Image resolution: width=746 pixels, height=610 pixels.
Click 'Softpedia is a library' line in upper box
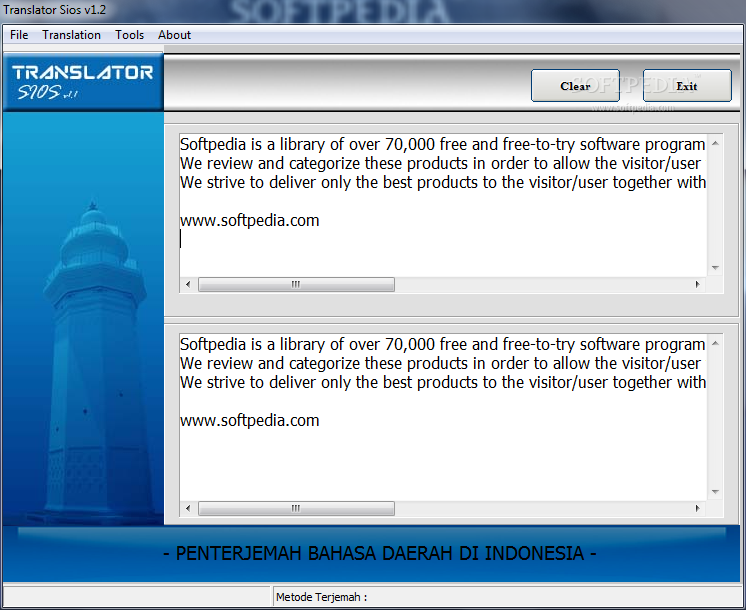442,144
